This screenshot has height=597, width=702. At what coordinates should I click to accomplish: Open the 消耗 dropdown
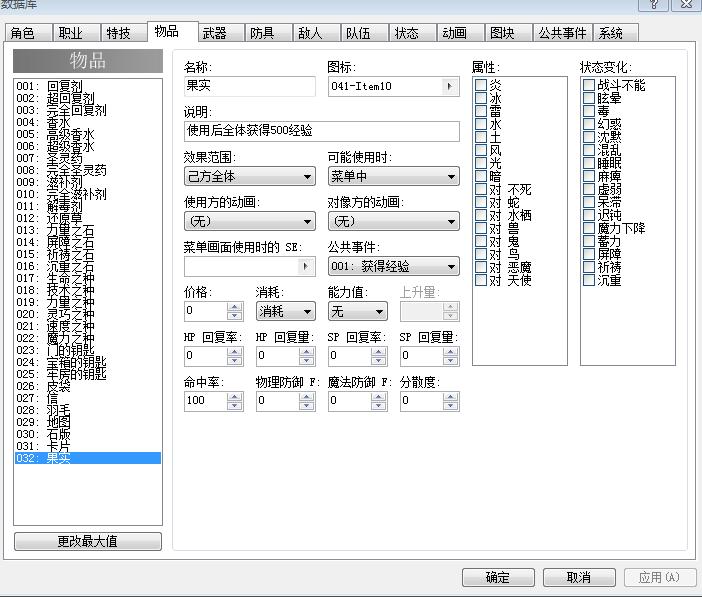click(x=286, y=311)
